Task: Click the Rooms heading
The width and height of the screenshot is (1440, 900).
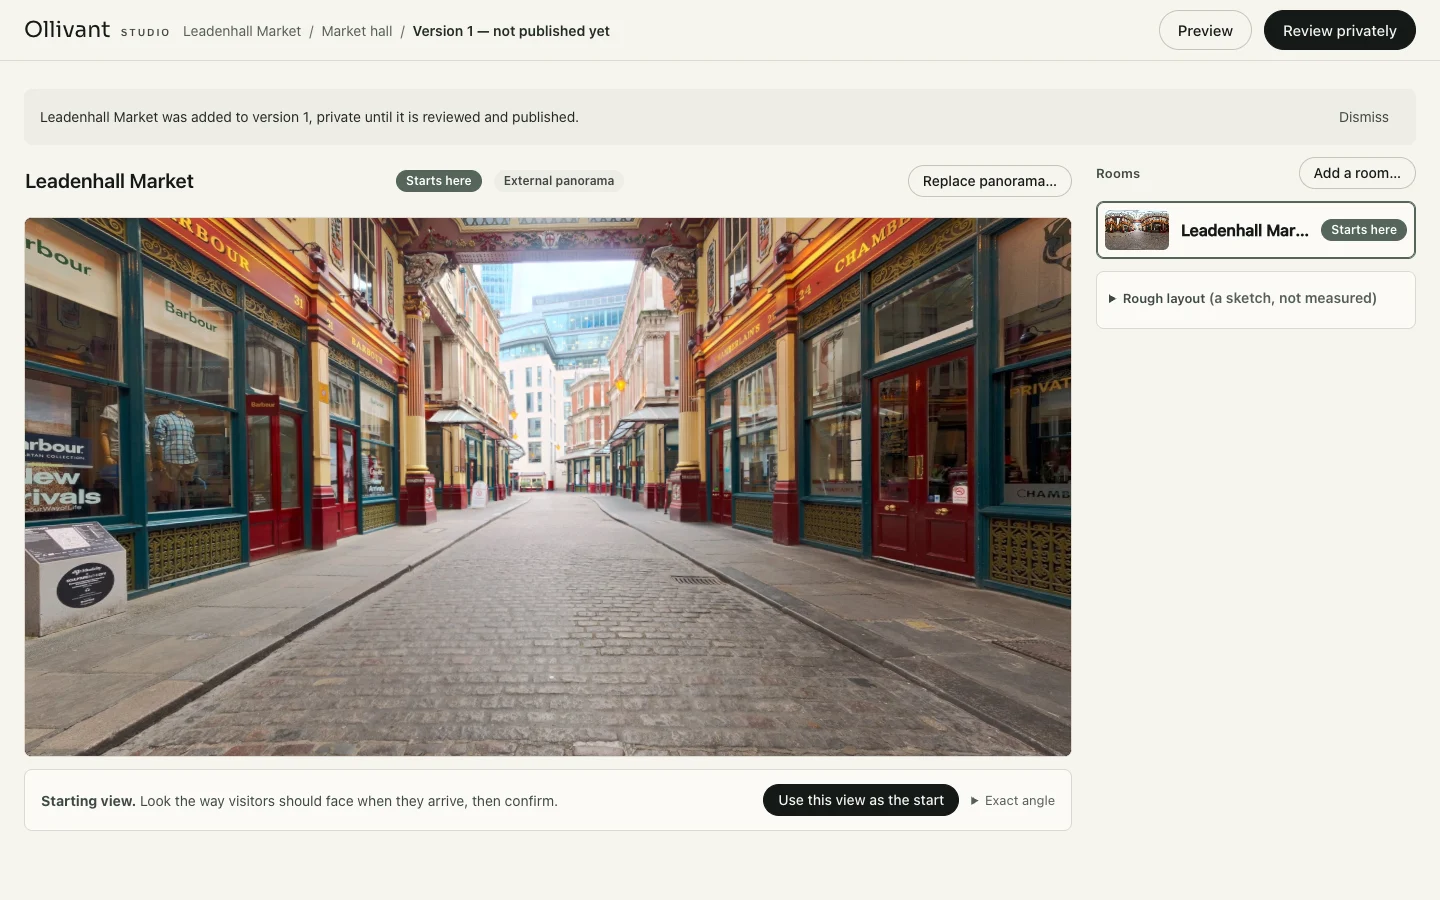Action: [1118, 174]
